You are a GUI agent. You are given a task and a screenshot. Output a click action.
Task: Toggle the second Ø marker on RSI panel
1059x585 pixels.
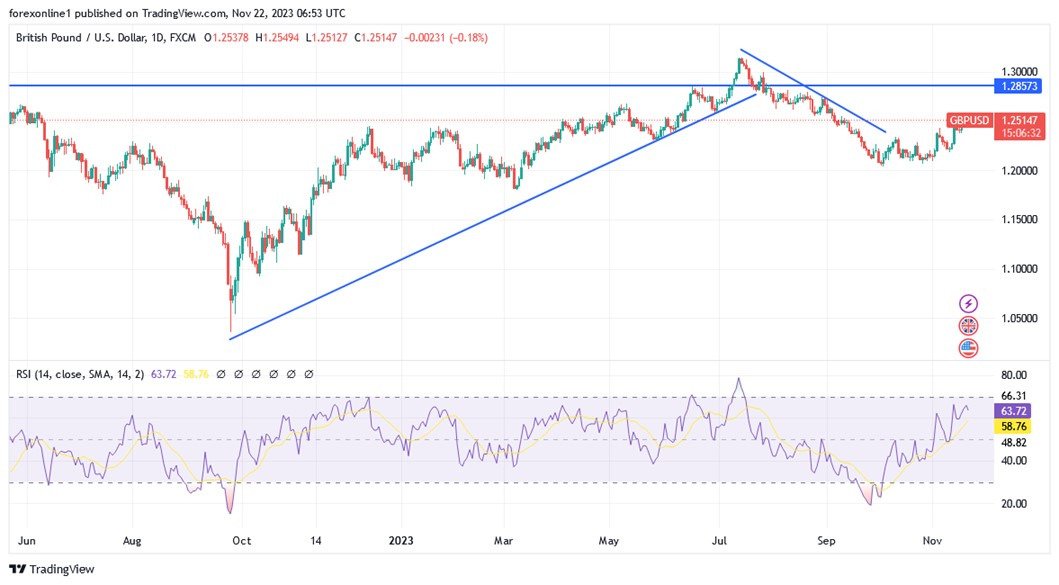tap(239, 373)
